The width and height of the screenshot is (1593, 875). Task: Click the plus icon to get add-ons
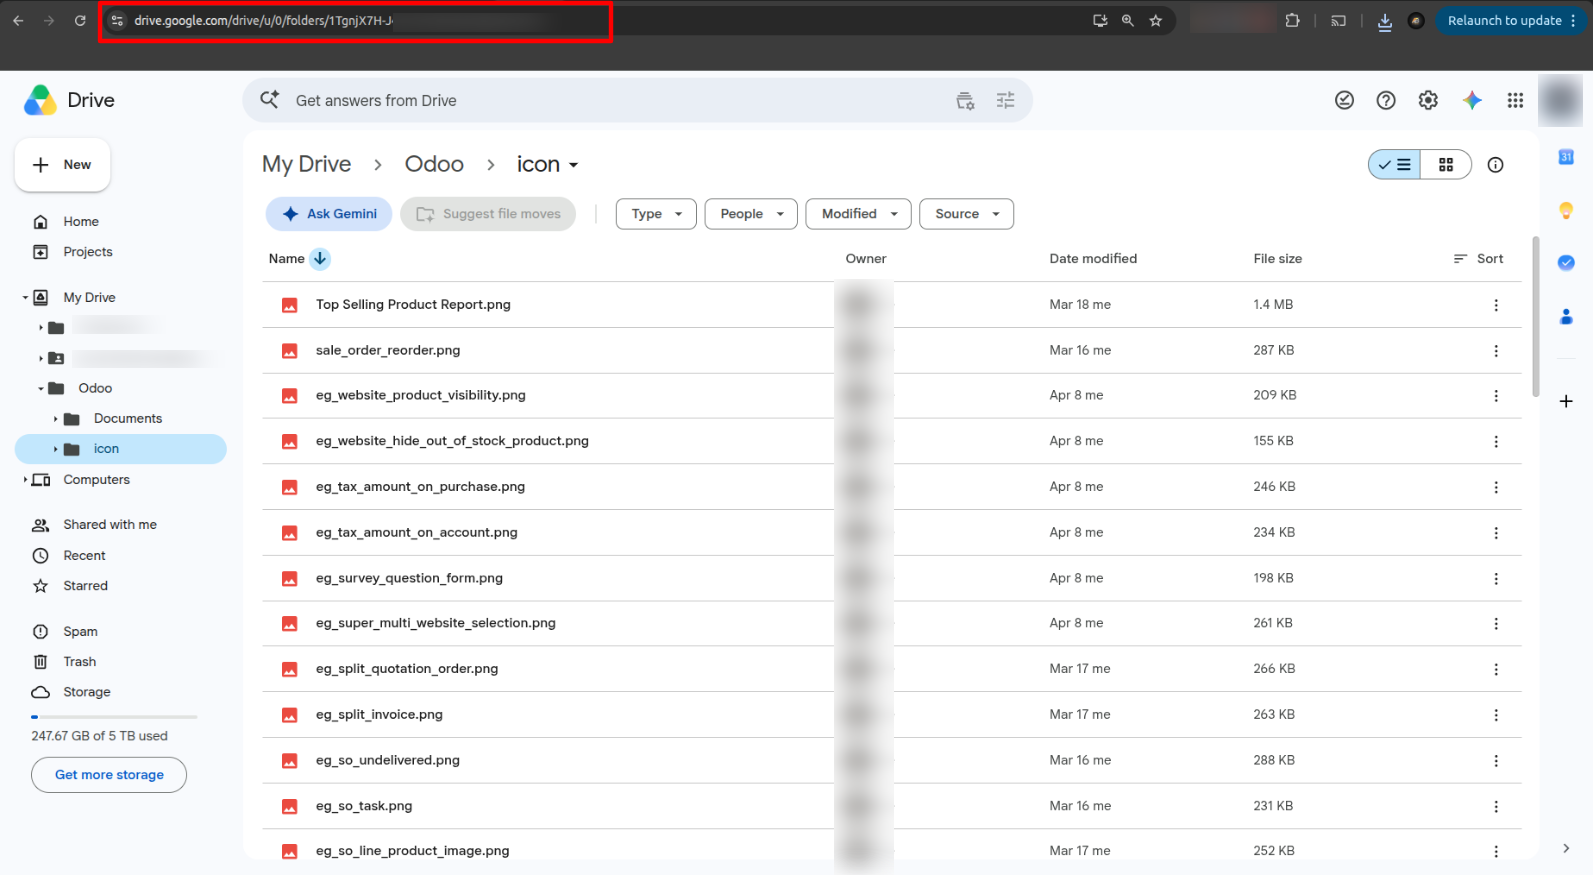tap(1566, 401)
